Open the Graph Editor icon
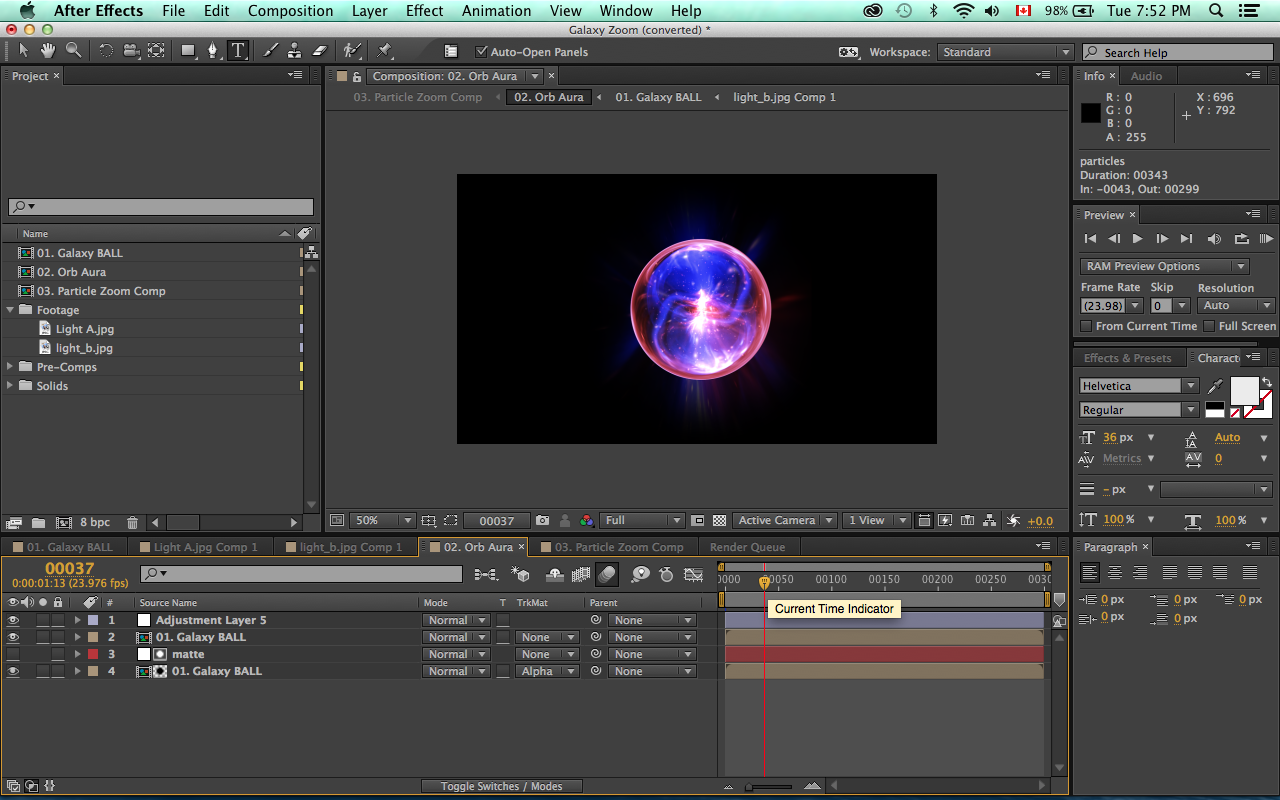Viewport: 1280px width, 800px height. tap(694, 574)
